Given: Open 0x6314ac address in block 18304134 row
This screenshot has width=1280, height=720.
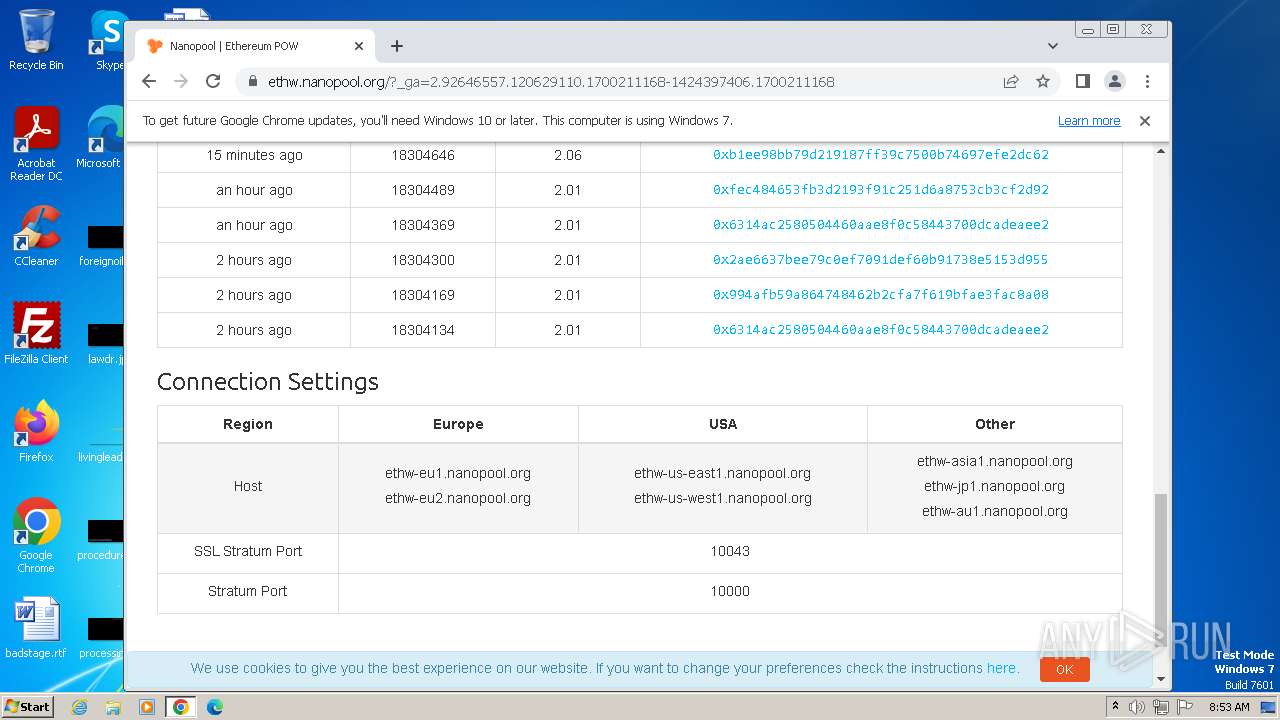Looking at the screenshot, I should tap(881, 330).
